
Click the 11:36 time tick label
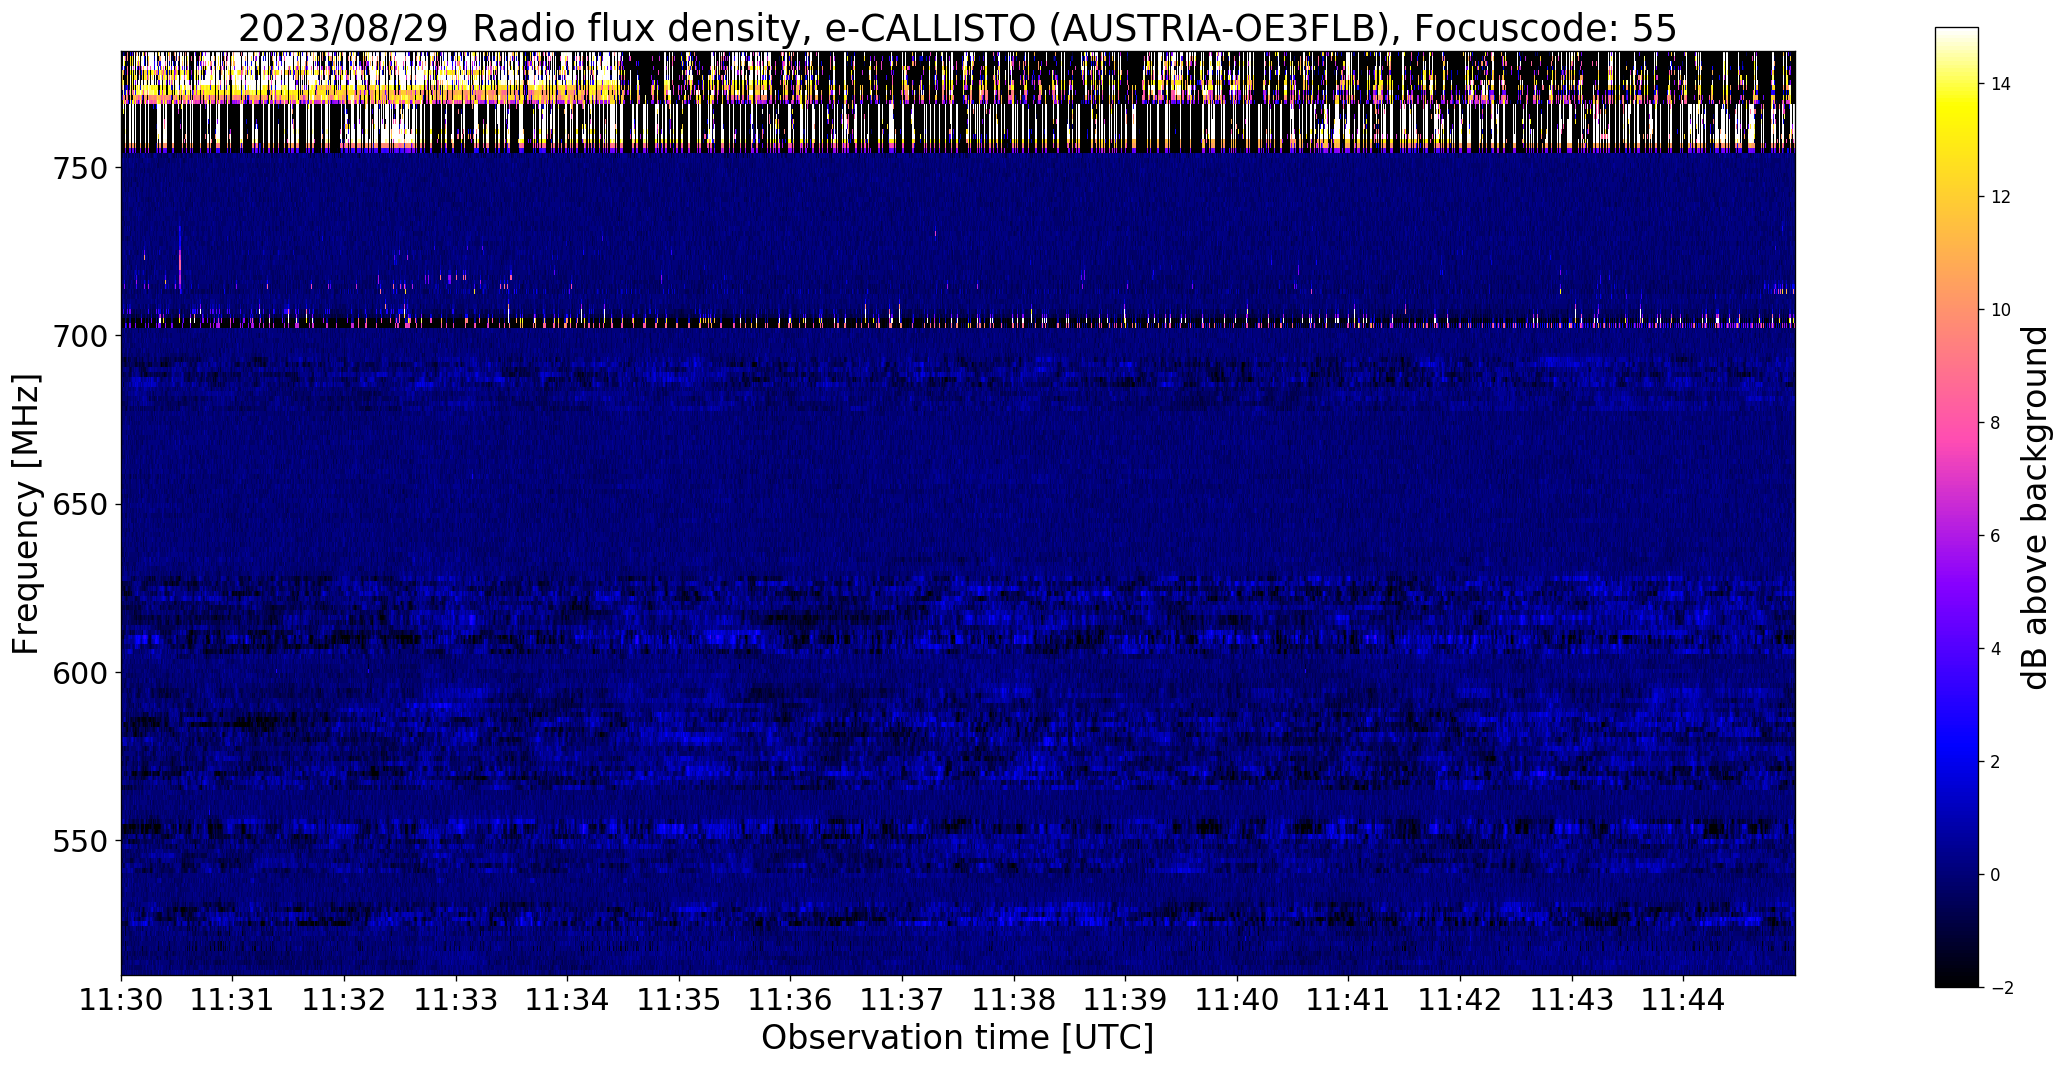[x=791, y=1000]
